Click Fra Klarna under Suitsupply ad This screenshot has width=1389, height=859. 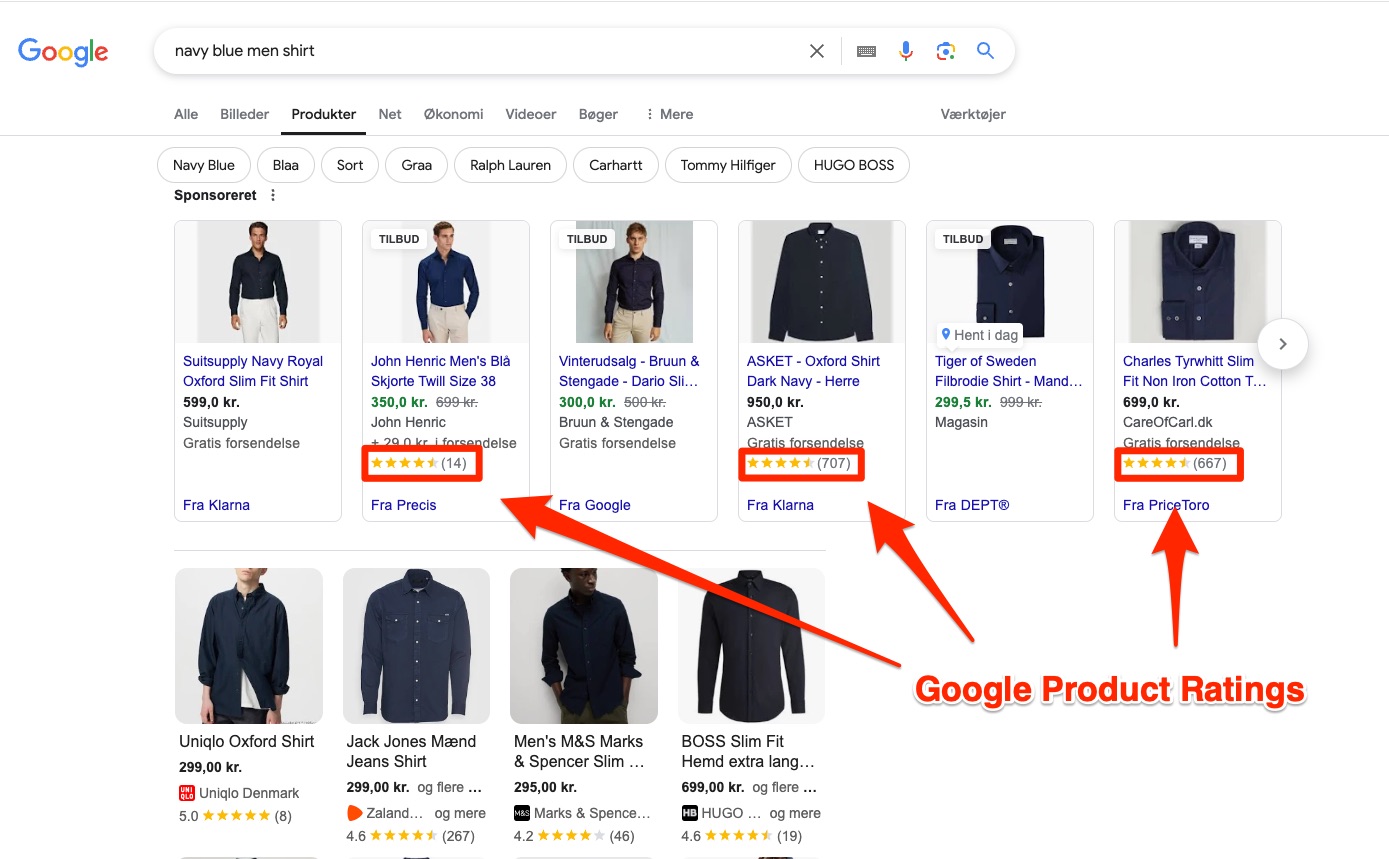[x=216, y=505]
